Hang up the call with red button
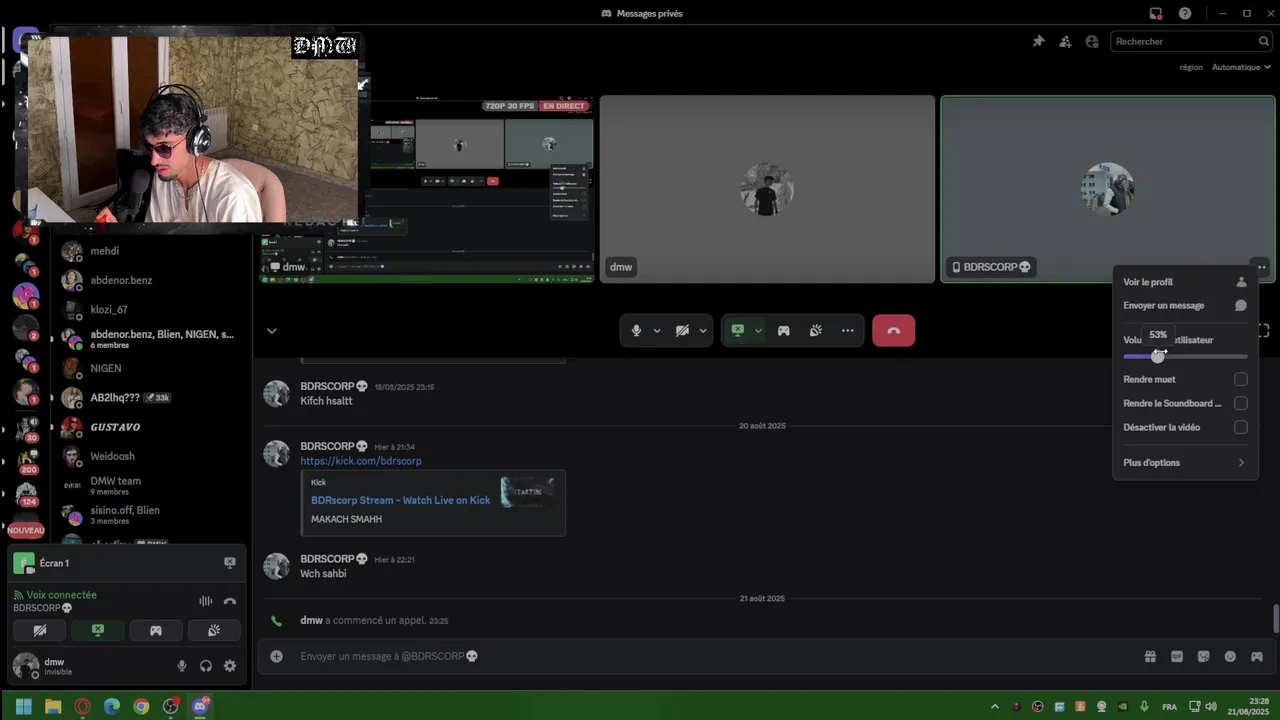 [893, 331]
